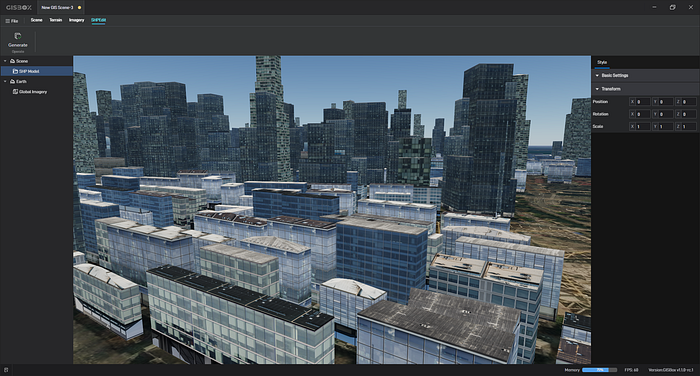Click the SHP Model item icon
This screenshot has width=700, height=376.
pos(15,71)
